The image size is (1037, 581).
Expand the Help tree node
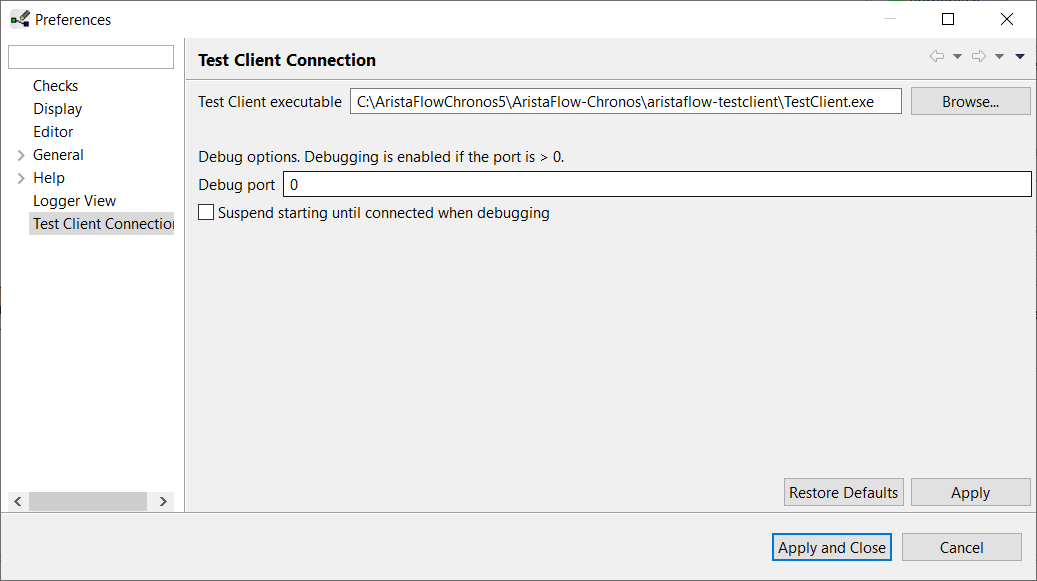coord(21,178)
